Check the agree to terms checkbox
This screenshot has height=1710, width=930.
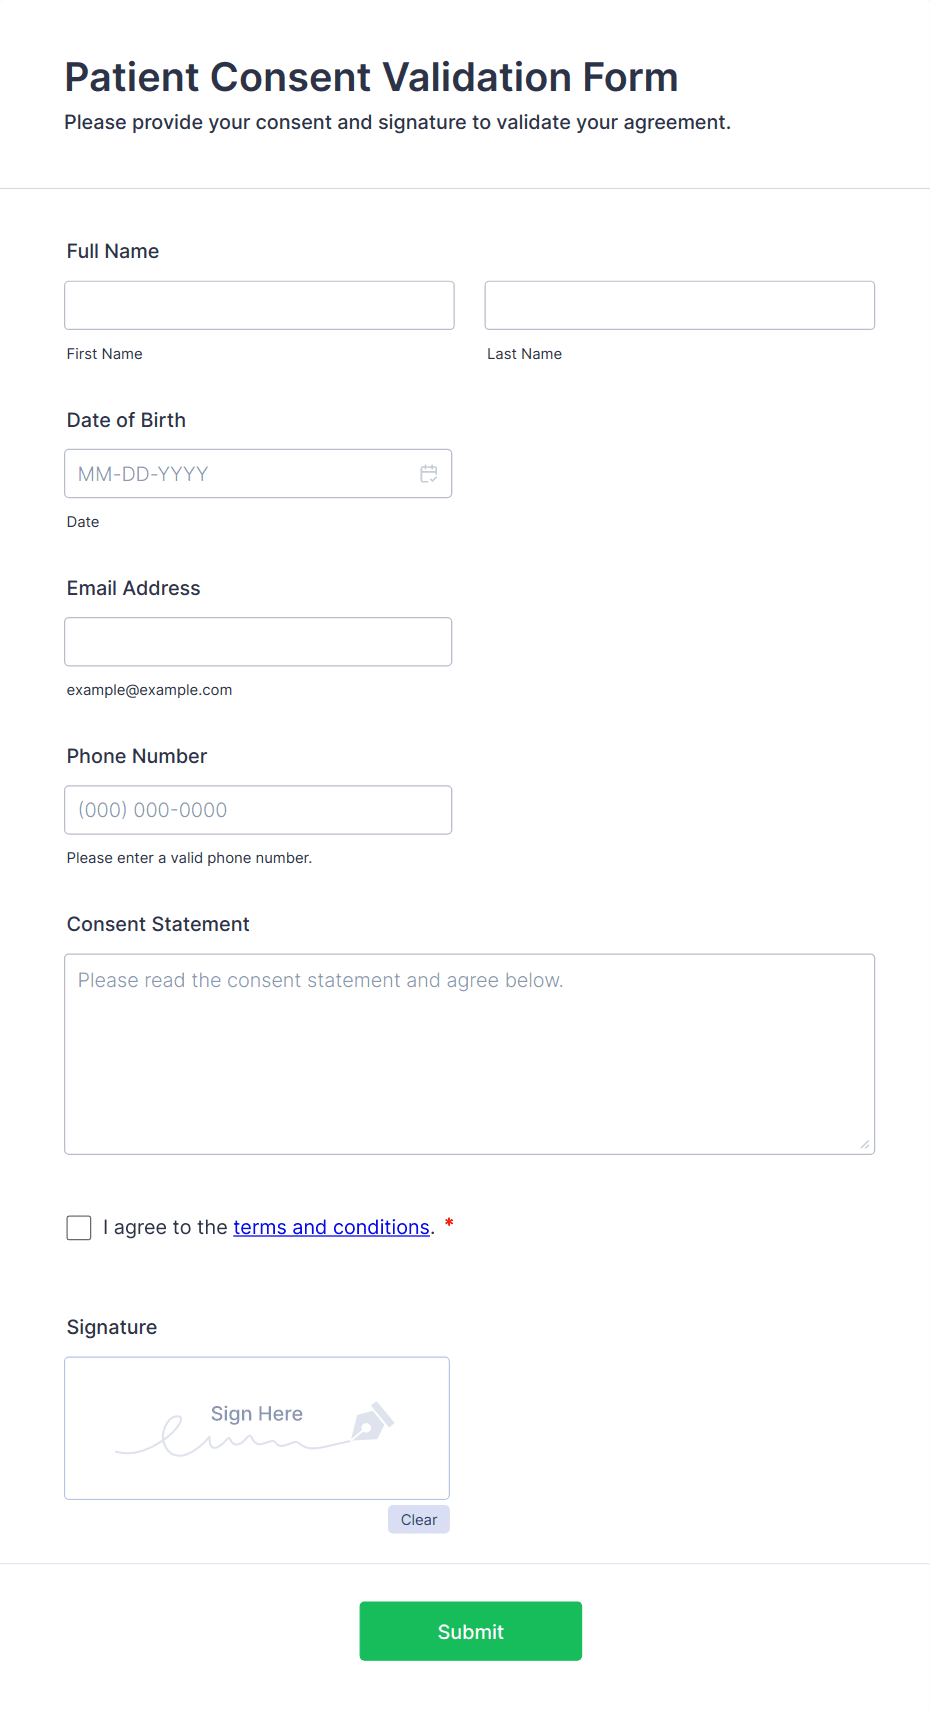click(79, 1228)
